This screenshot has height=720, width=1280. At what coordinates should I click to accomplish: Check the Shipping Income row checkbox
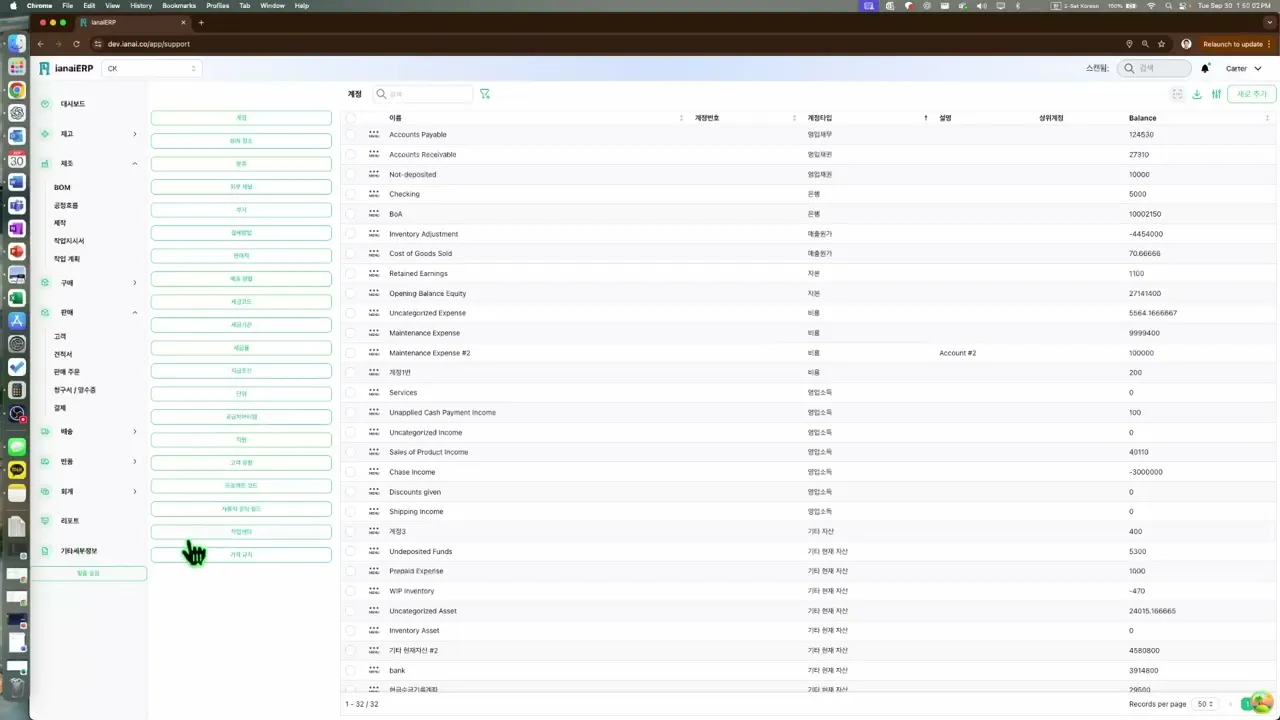coord(351,511)
